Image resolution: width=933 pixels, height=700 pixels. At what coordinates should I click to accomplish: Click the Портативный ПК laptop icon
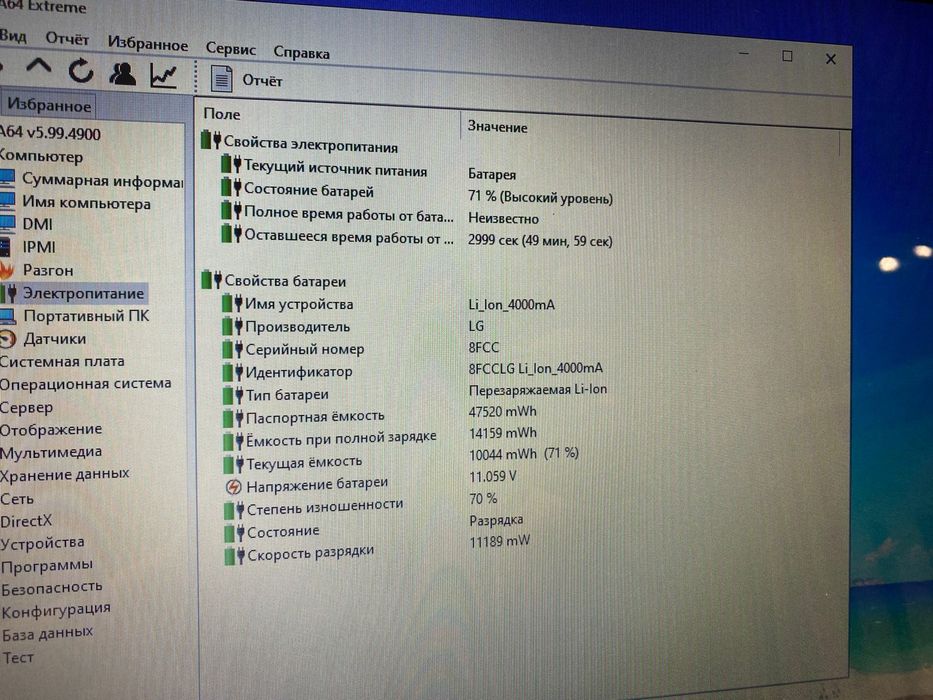tap(7, 316)
